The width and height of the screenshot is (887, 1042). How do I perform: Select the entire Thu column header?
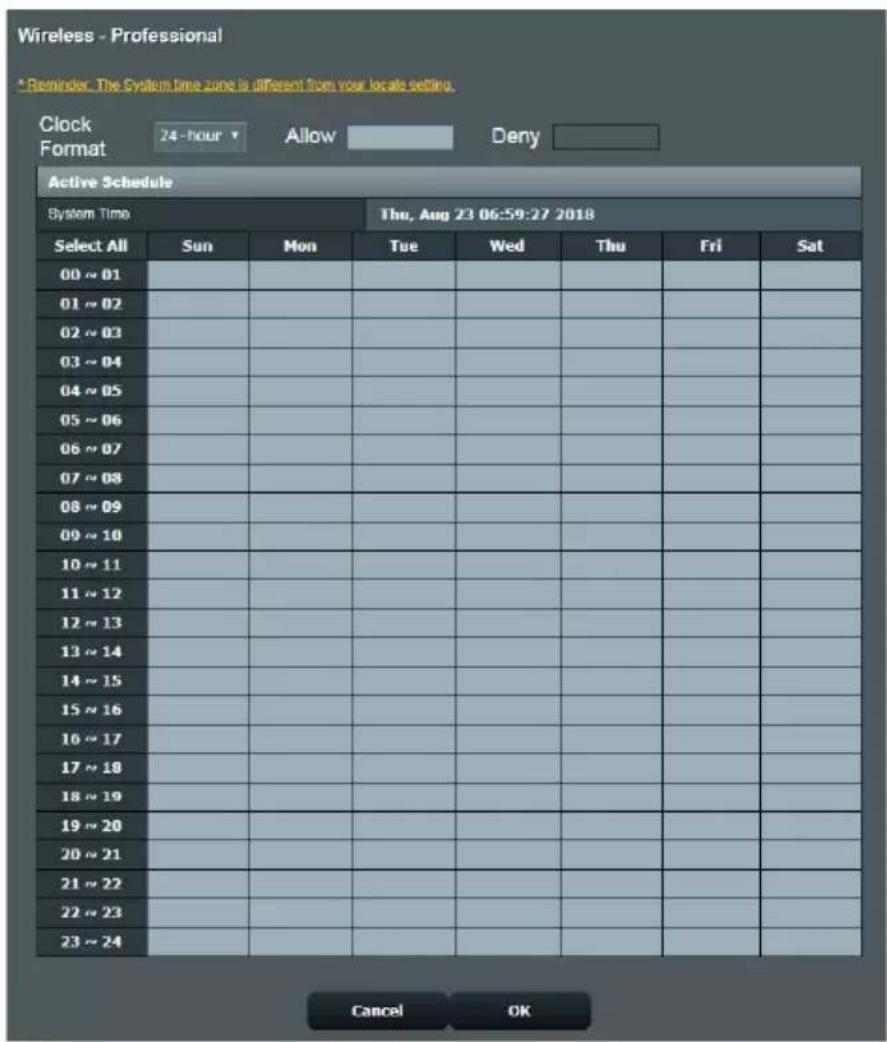(611, 246)
